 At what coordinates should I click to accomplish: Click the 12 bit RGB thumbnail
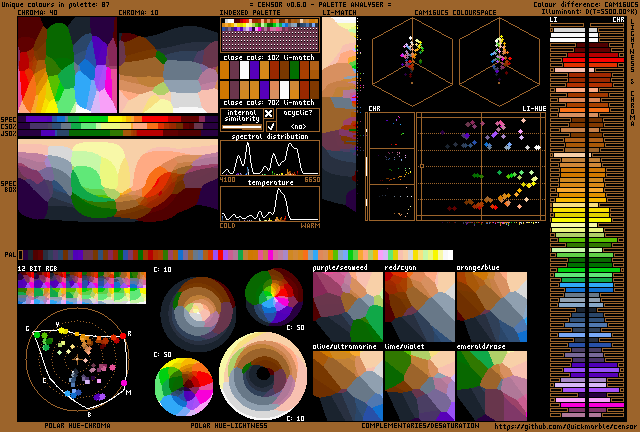click(x=82, y=289)
